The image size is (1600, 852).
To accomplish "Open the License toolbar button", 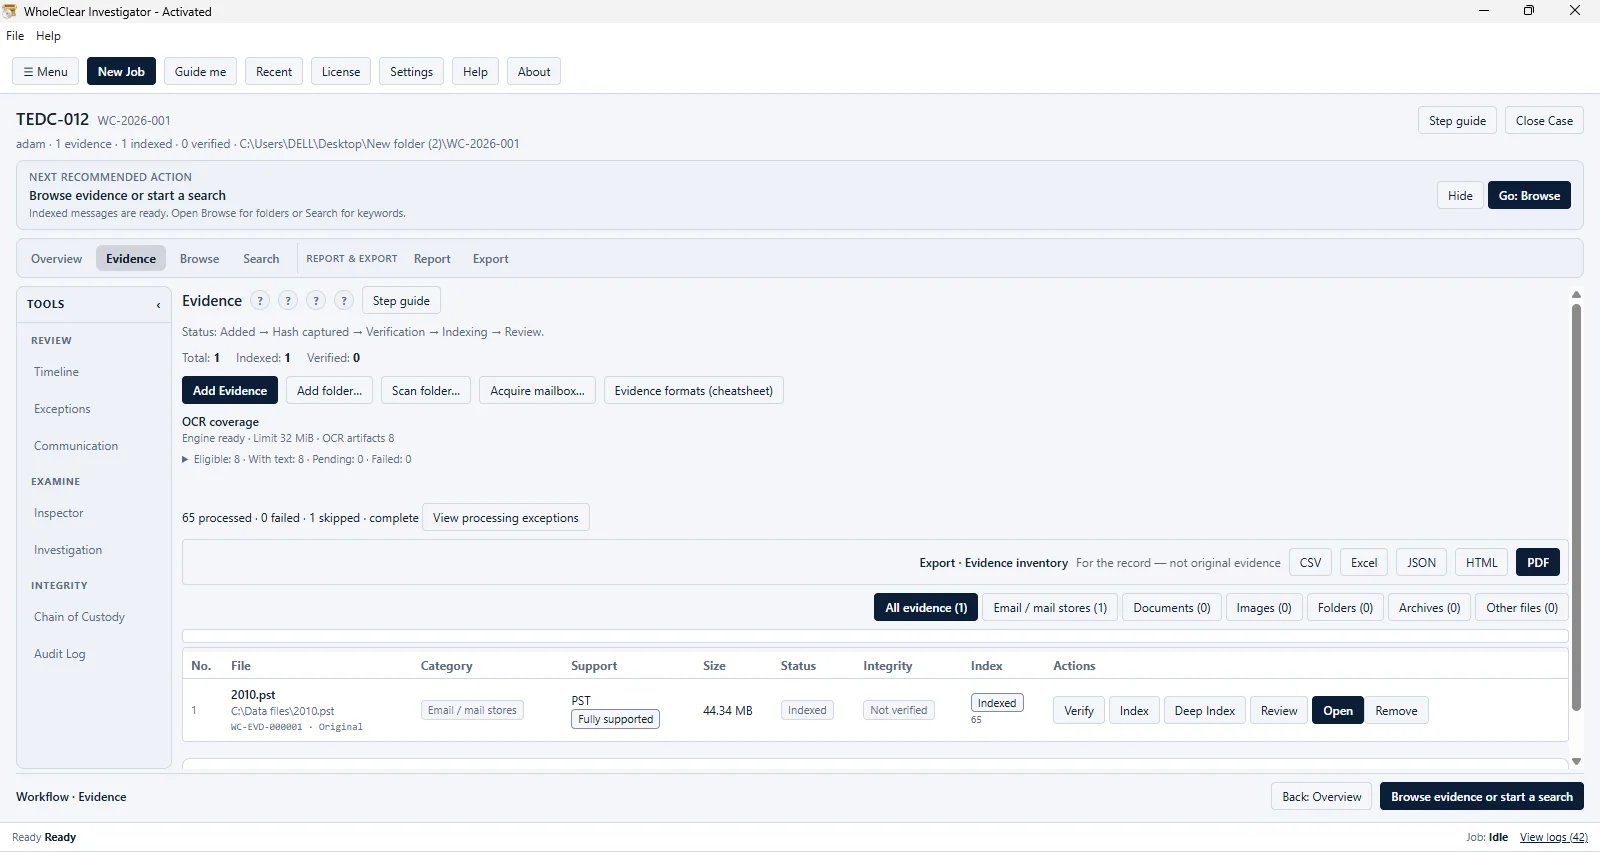I will (341, 72).
